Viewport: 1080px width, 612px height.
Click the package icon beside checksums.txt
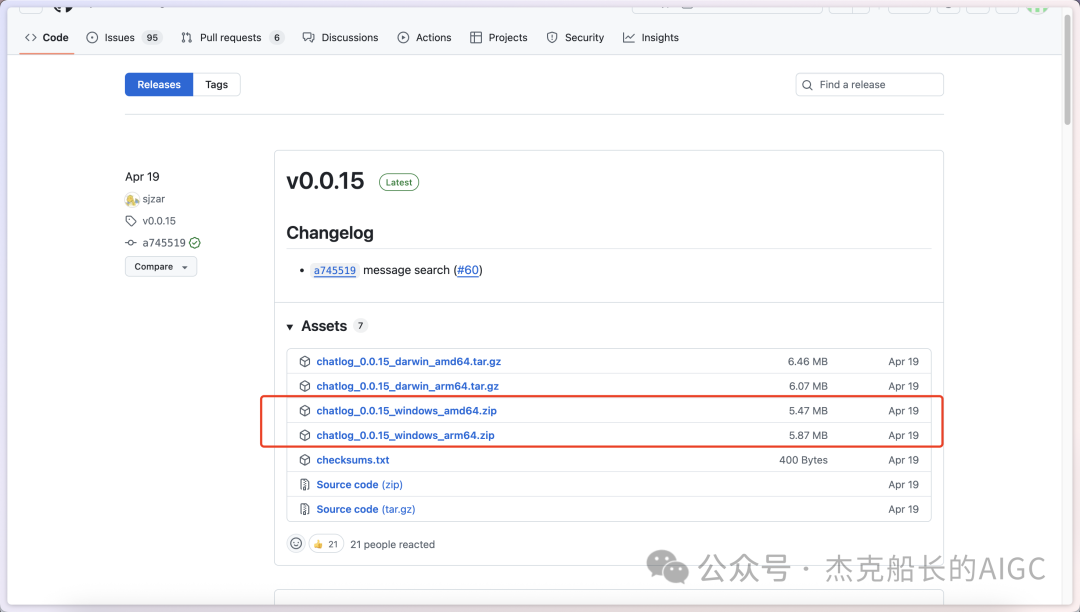point(304,461)
